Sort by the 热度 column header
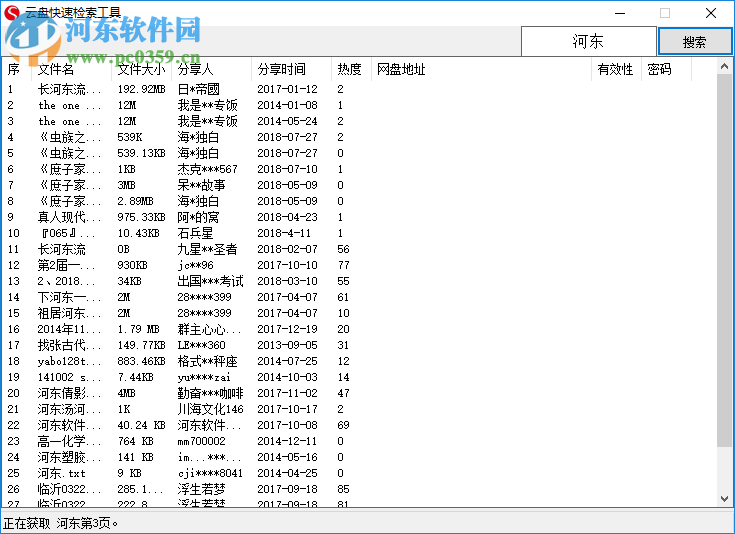The width and height of the screenshot is (735, 534). point(351,69)
